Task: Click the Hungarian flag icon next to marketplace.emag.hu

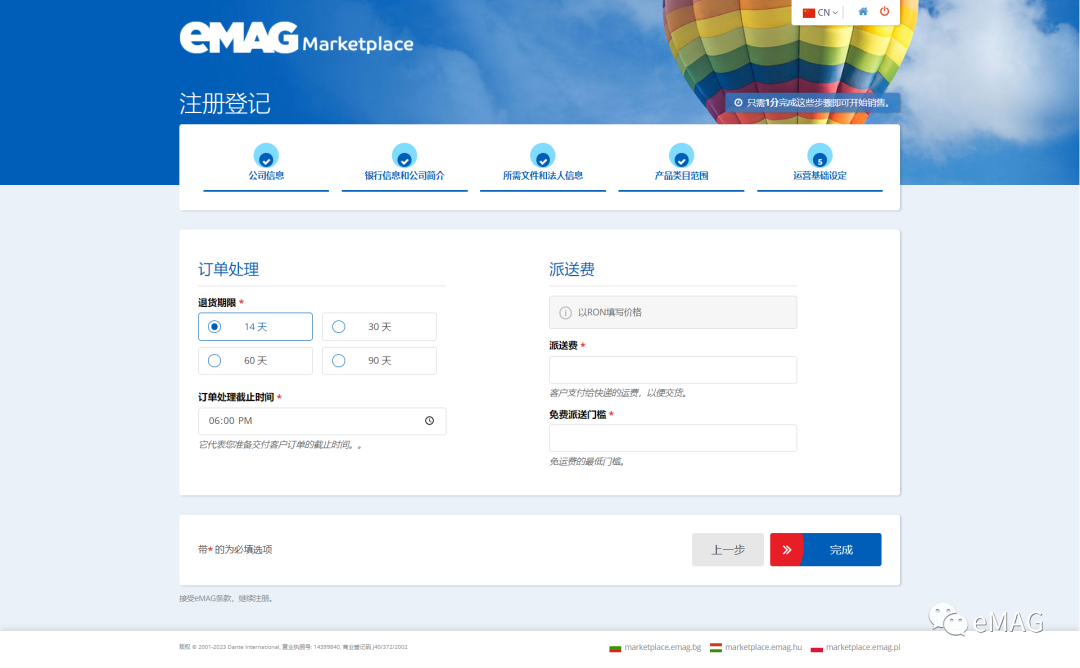Action: tap(715, 647)
